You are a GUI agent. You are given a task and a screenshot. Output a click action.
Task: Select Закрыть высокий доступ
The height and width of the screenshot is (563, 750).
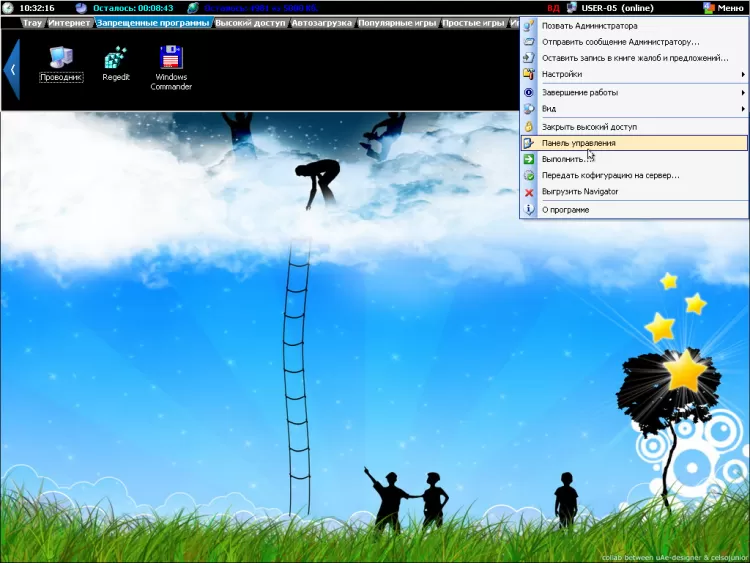[634, 127]
